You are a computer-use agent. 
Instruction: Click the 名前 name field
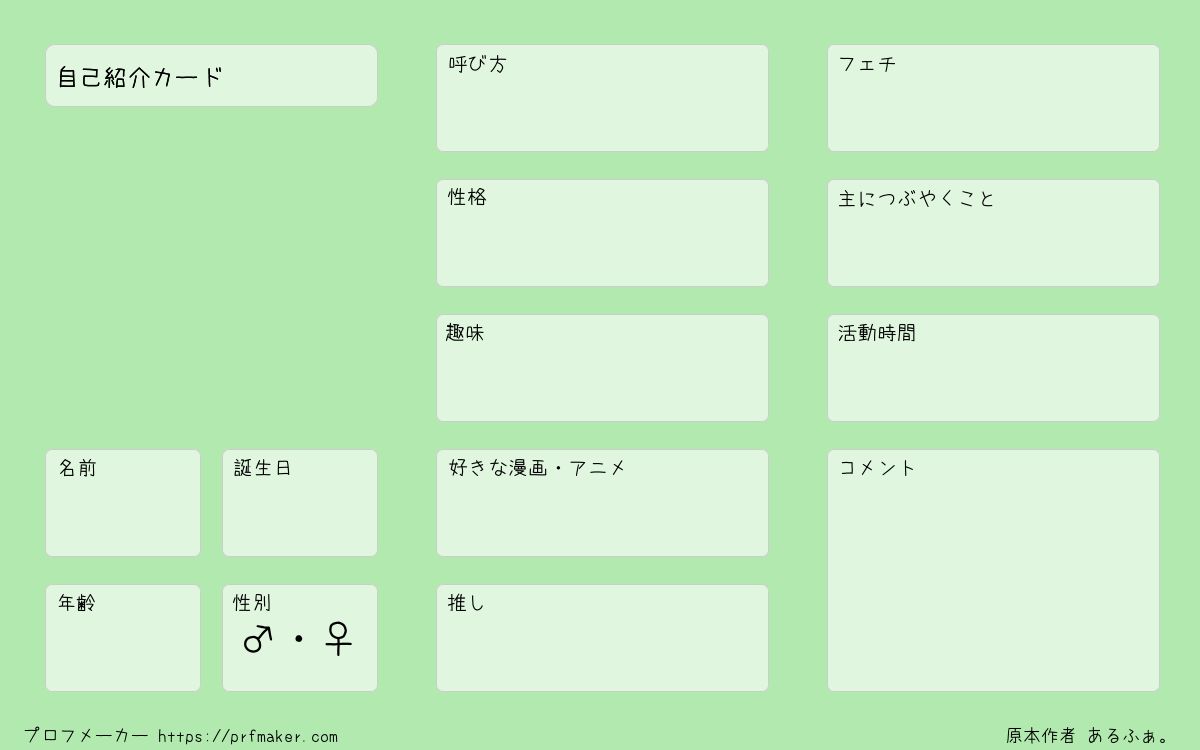[123, 503]
